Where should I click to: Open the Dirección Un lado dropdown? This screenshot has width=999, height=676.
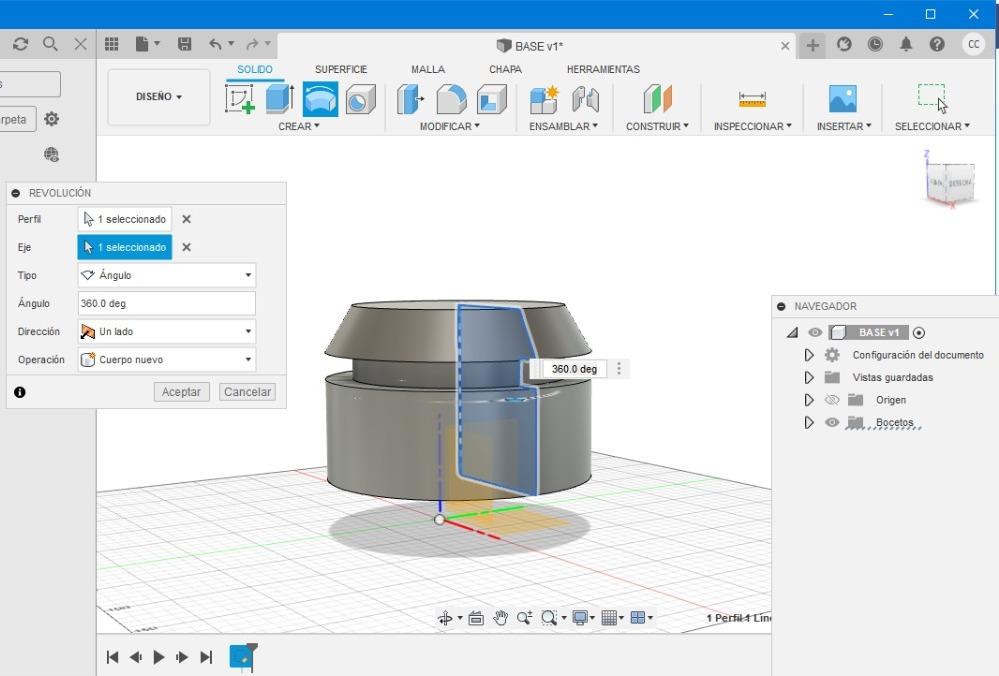tap(166, 331)
